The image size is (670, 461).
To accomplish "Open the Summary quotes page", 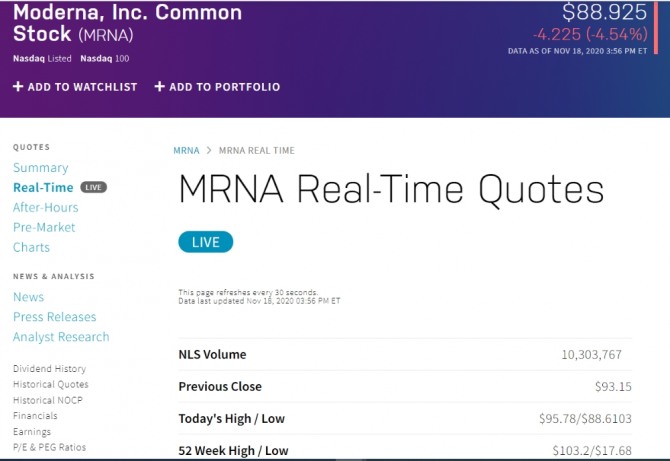I will point(41,168).
